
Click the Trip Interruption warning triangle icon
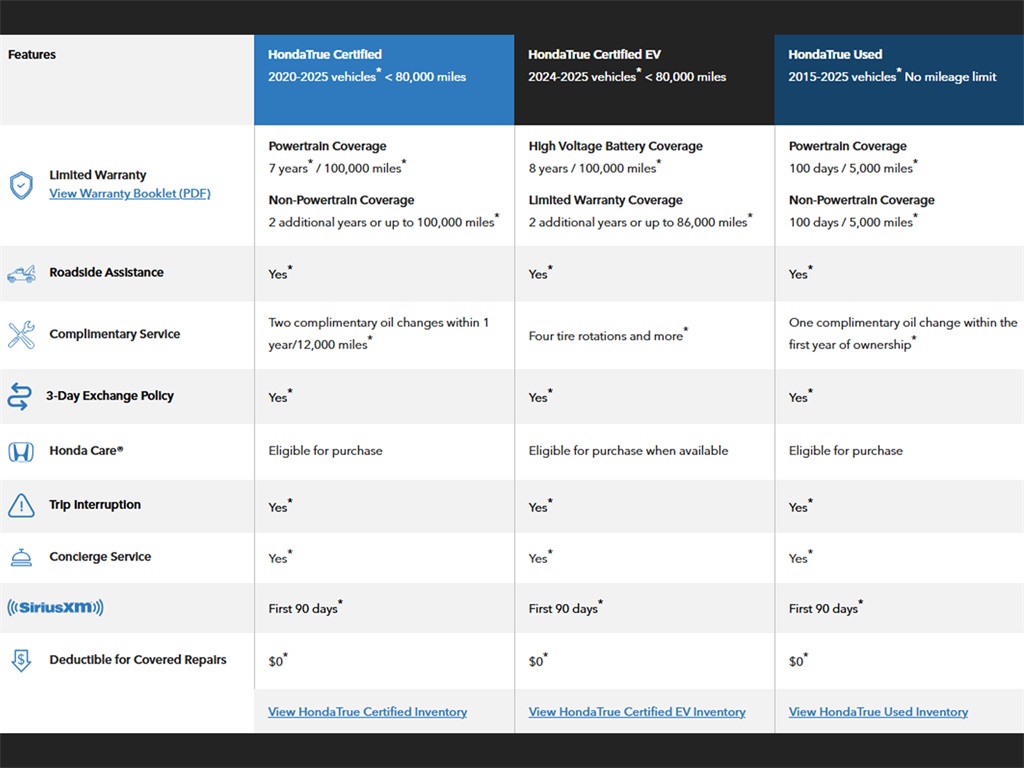tap(21, 506)
